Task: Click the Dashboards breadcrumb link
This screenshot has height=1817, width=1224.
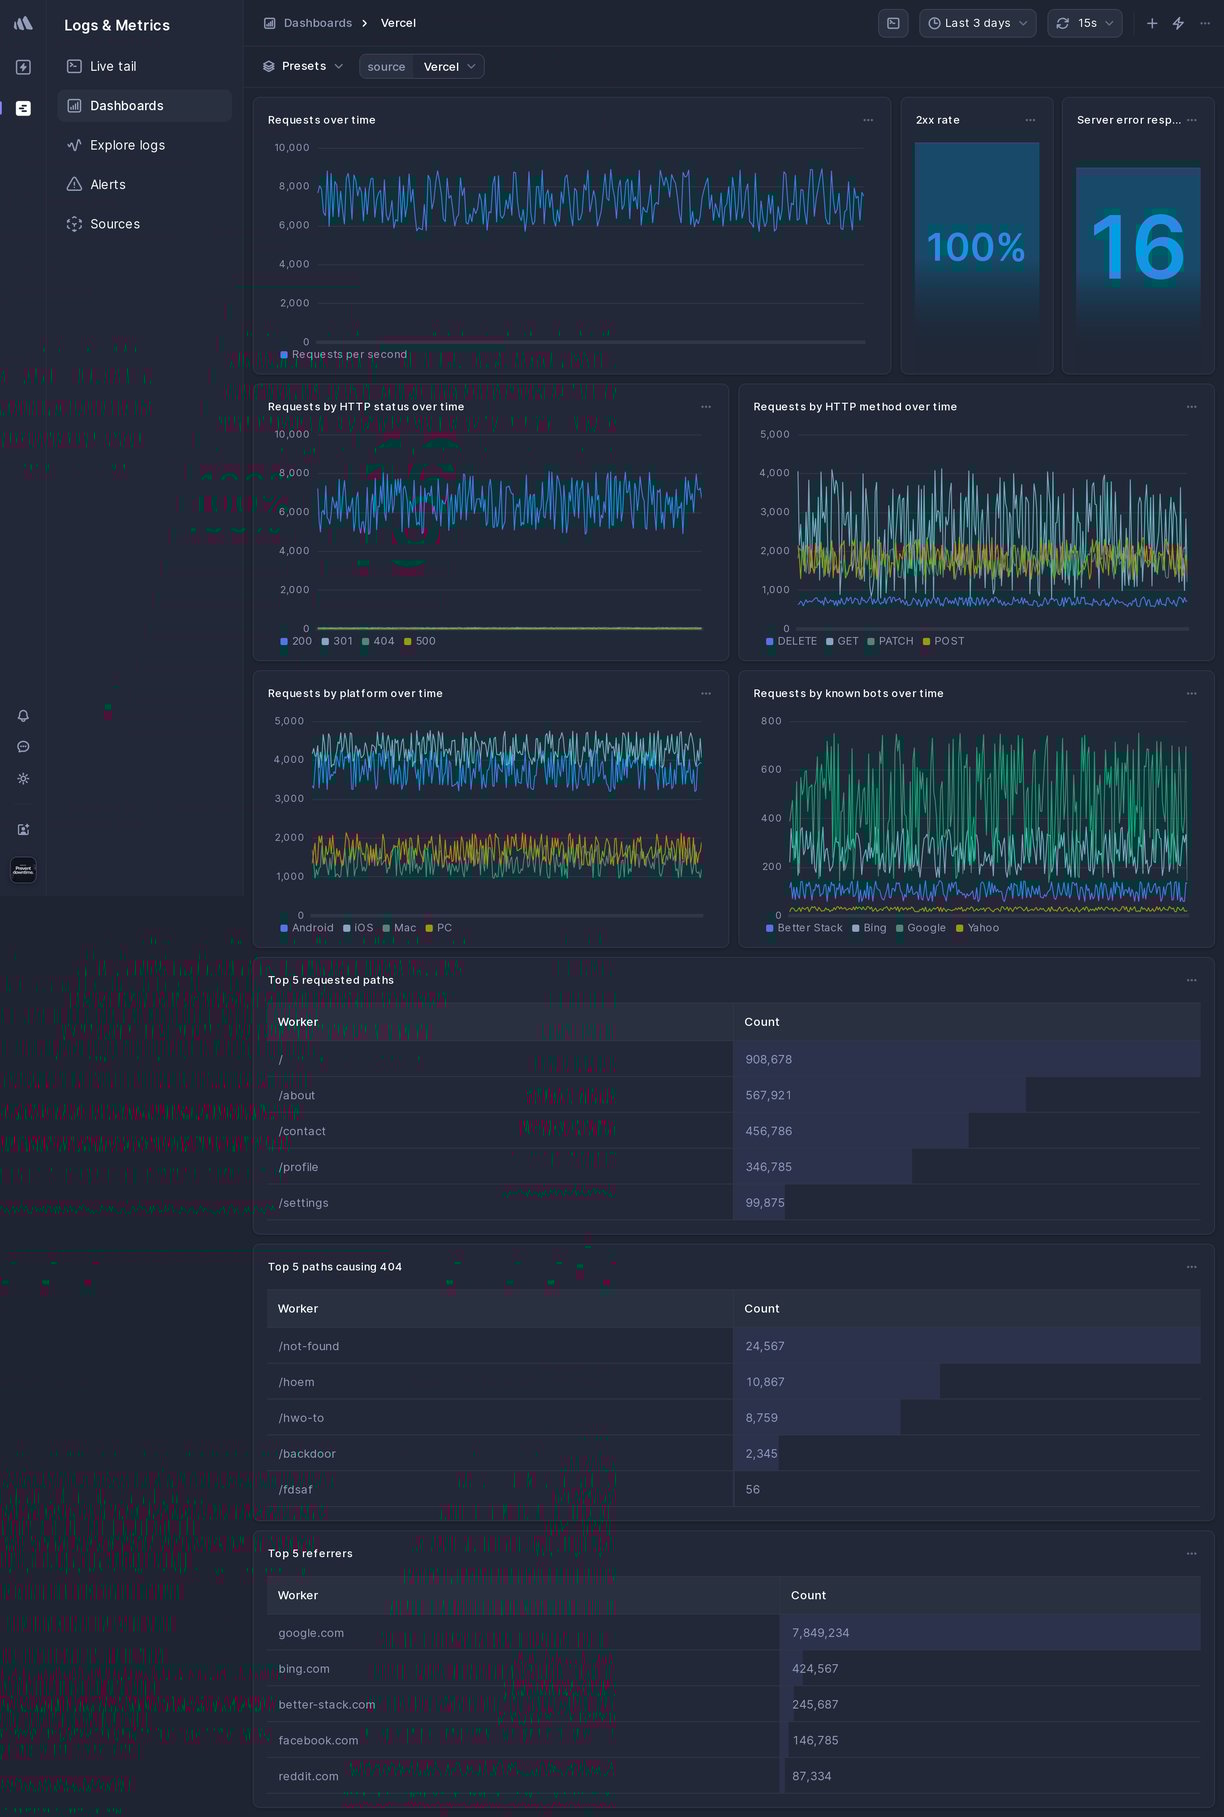Action: pyautogui.click(x=317, y=23)
